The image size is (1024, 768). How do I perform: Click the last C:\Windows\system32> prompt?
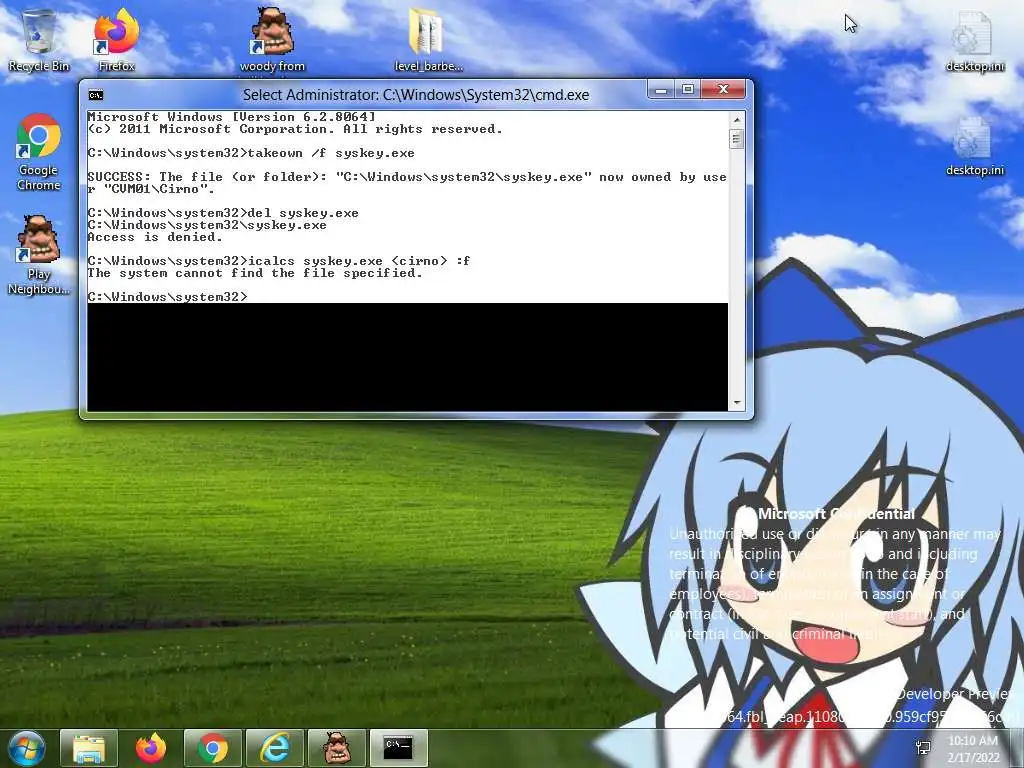coord(168,297)
